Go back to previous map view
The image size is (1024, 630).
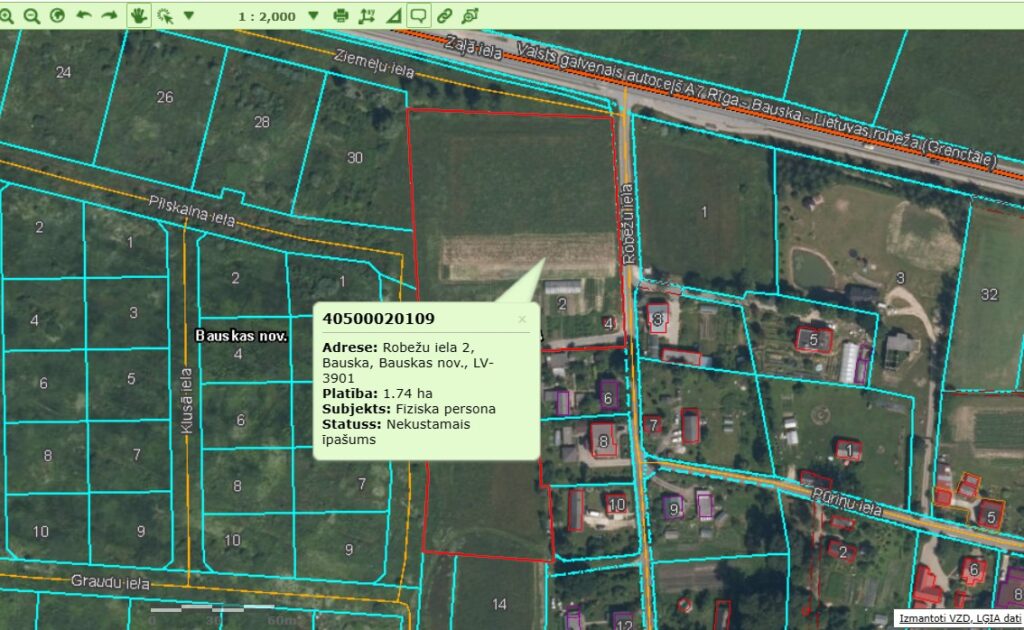(x=83, y=16)
